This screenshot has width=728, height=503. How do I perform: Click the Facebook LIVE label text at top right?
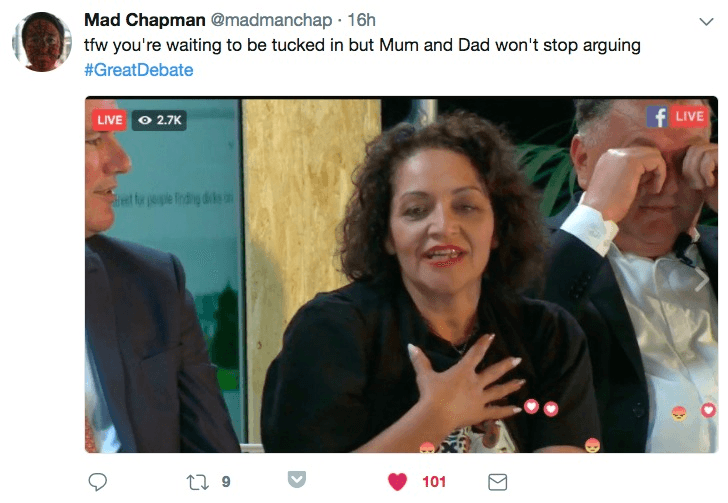690,116
